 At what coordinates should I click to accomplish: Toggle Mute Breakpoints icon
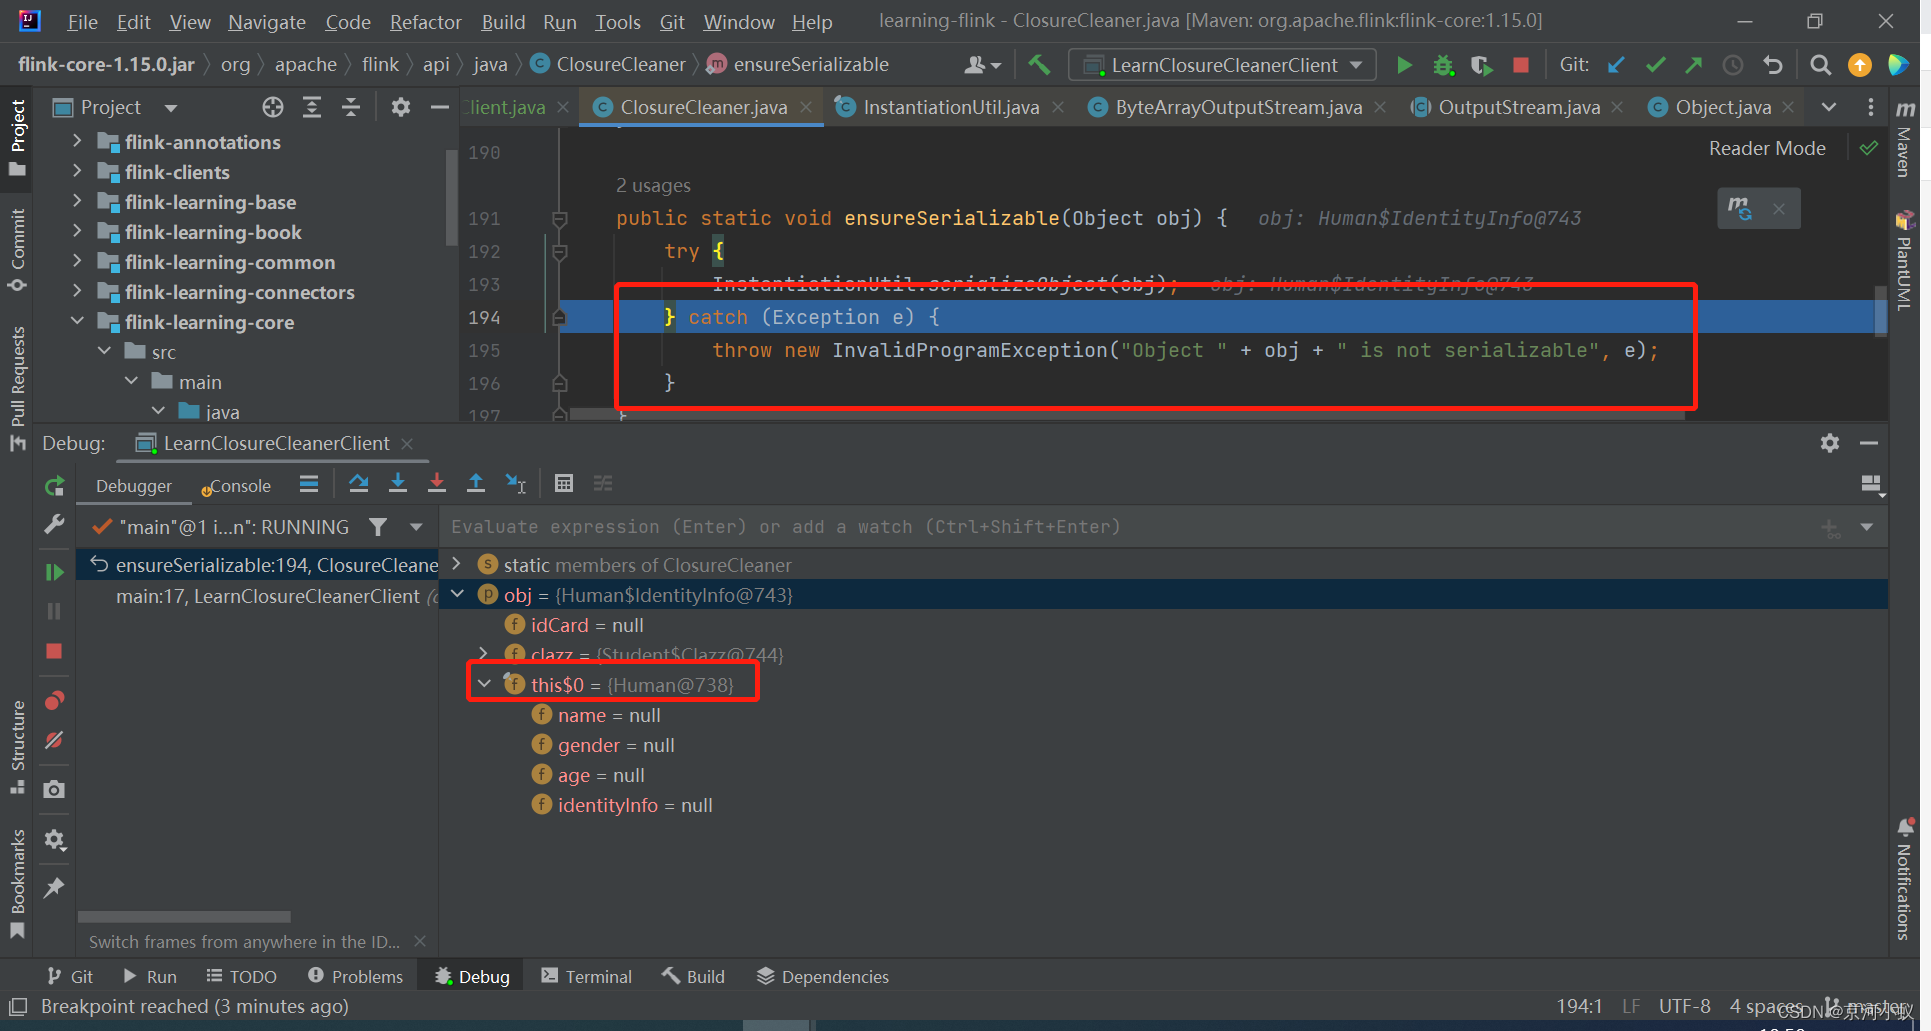coord(54,741)
